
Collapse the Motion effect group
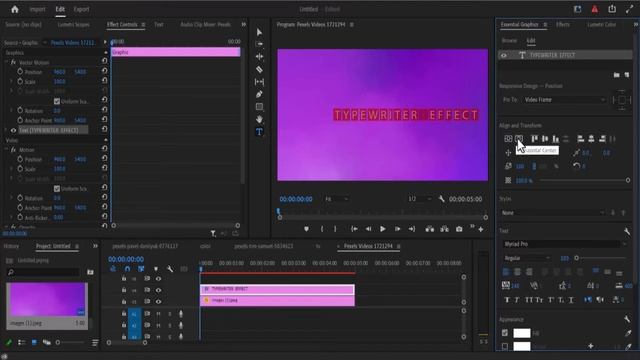point(7,150)
